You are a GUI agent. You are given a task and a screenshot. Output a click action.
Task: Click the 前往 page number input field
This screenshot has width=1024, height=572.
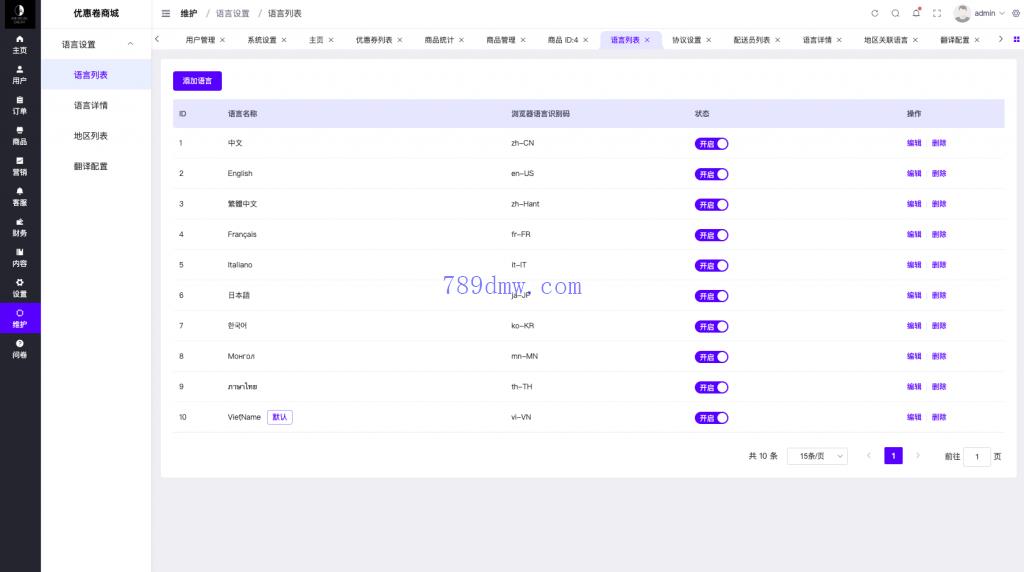pyautogui.click(x=977, y=456)
